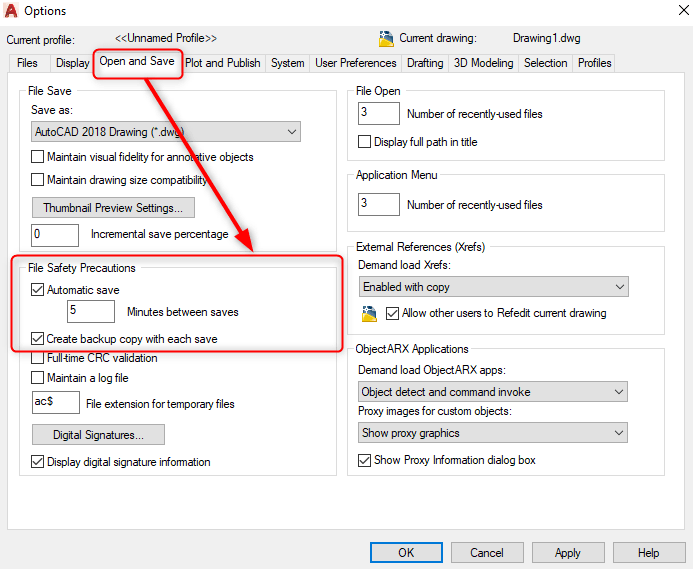This screenshot has height=569, width=693.
Task: Go to the Selection tab
Action: click(545, 63)
